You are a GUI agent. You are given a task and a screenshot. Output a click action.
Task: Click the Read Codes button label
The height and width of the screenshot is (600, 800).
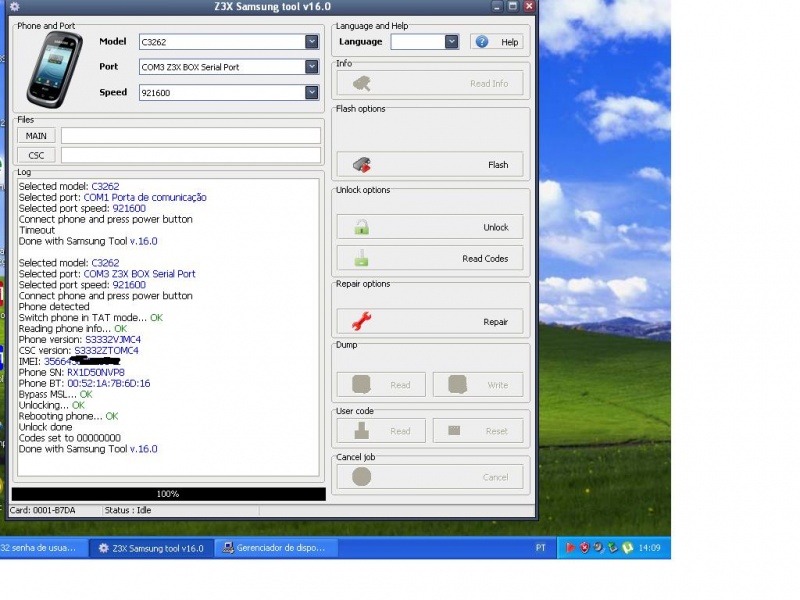click(485, 259)
